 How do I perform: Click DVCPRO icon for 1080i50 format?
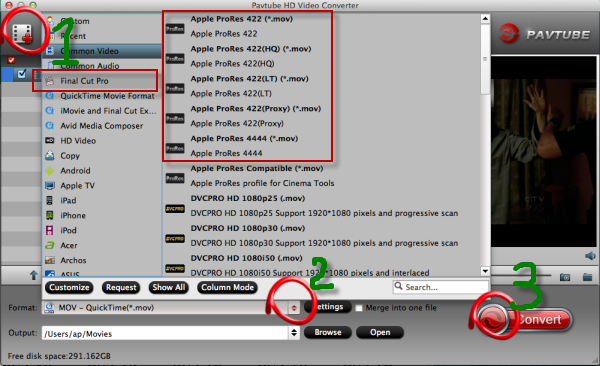pos(175,268)
